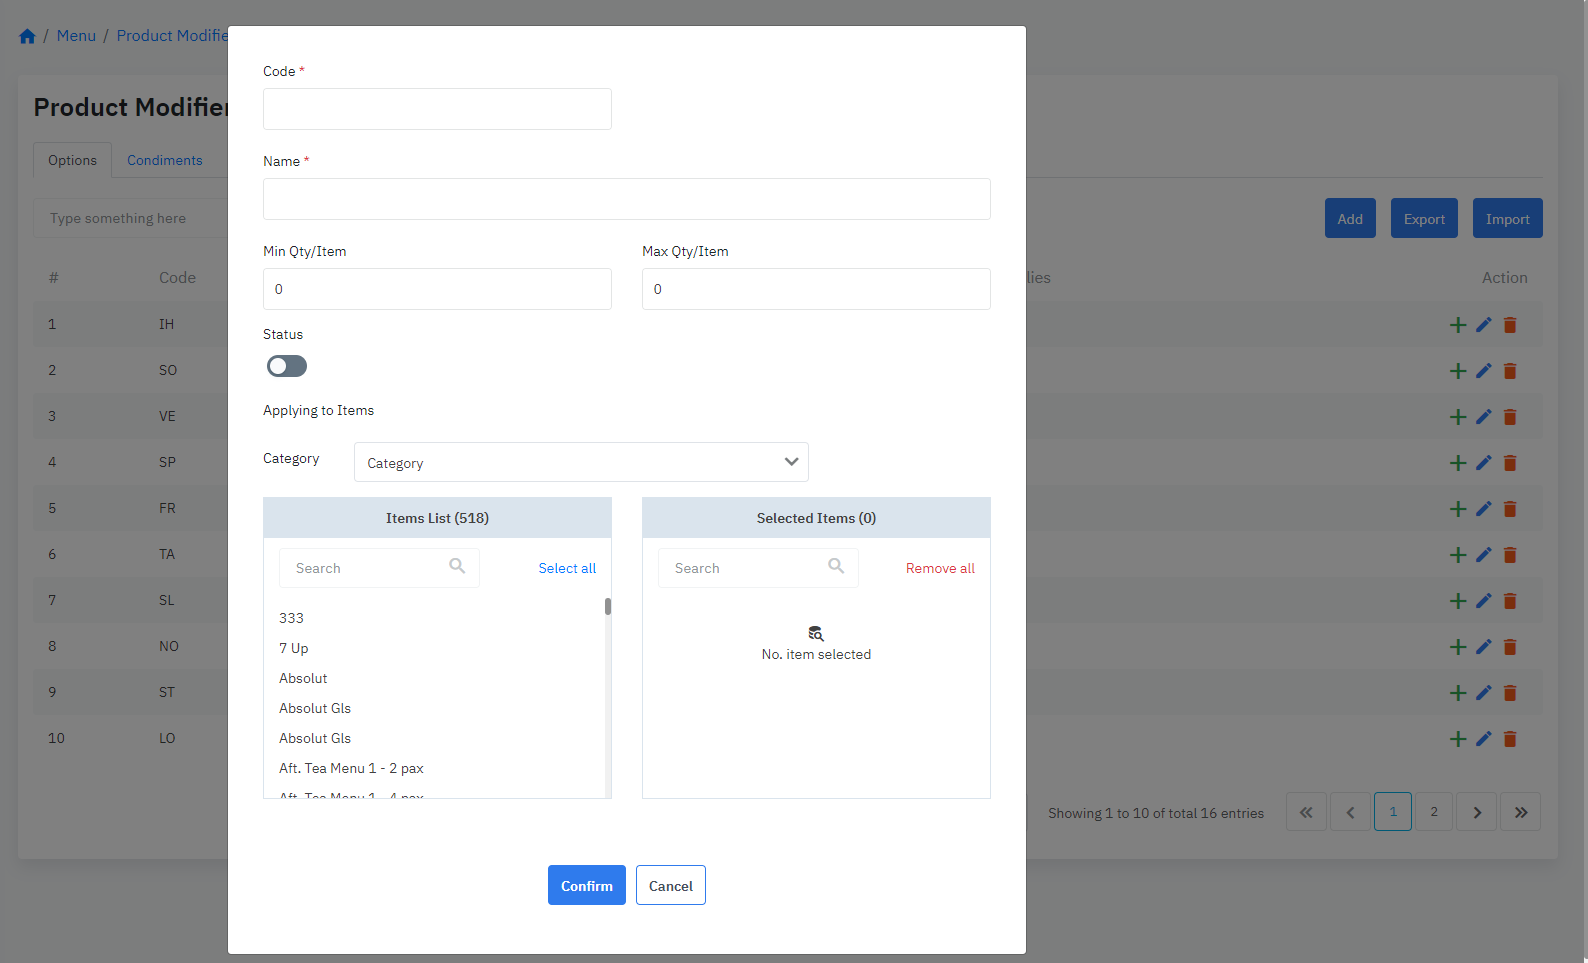This screenshot has width=1588, height=963.
Task: Click the Remove all link
Action: click(939, 568)
